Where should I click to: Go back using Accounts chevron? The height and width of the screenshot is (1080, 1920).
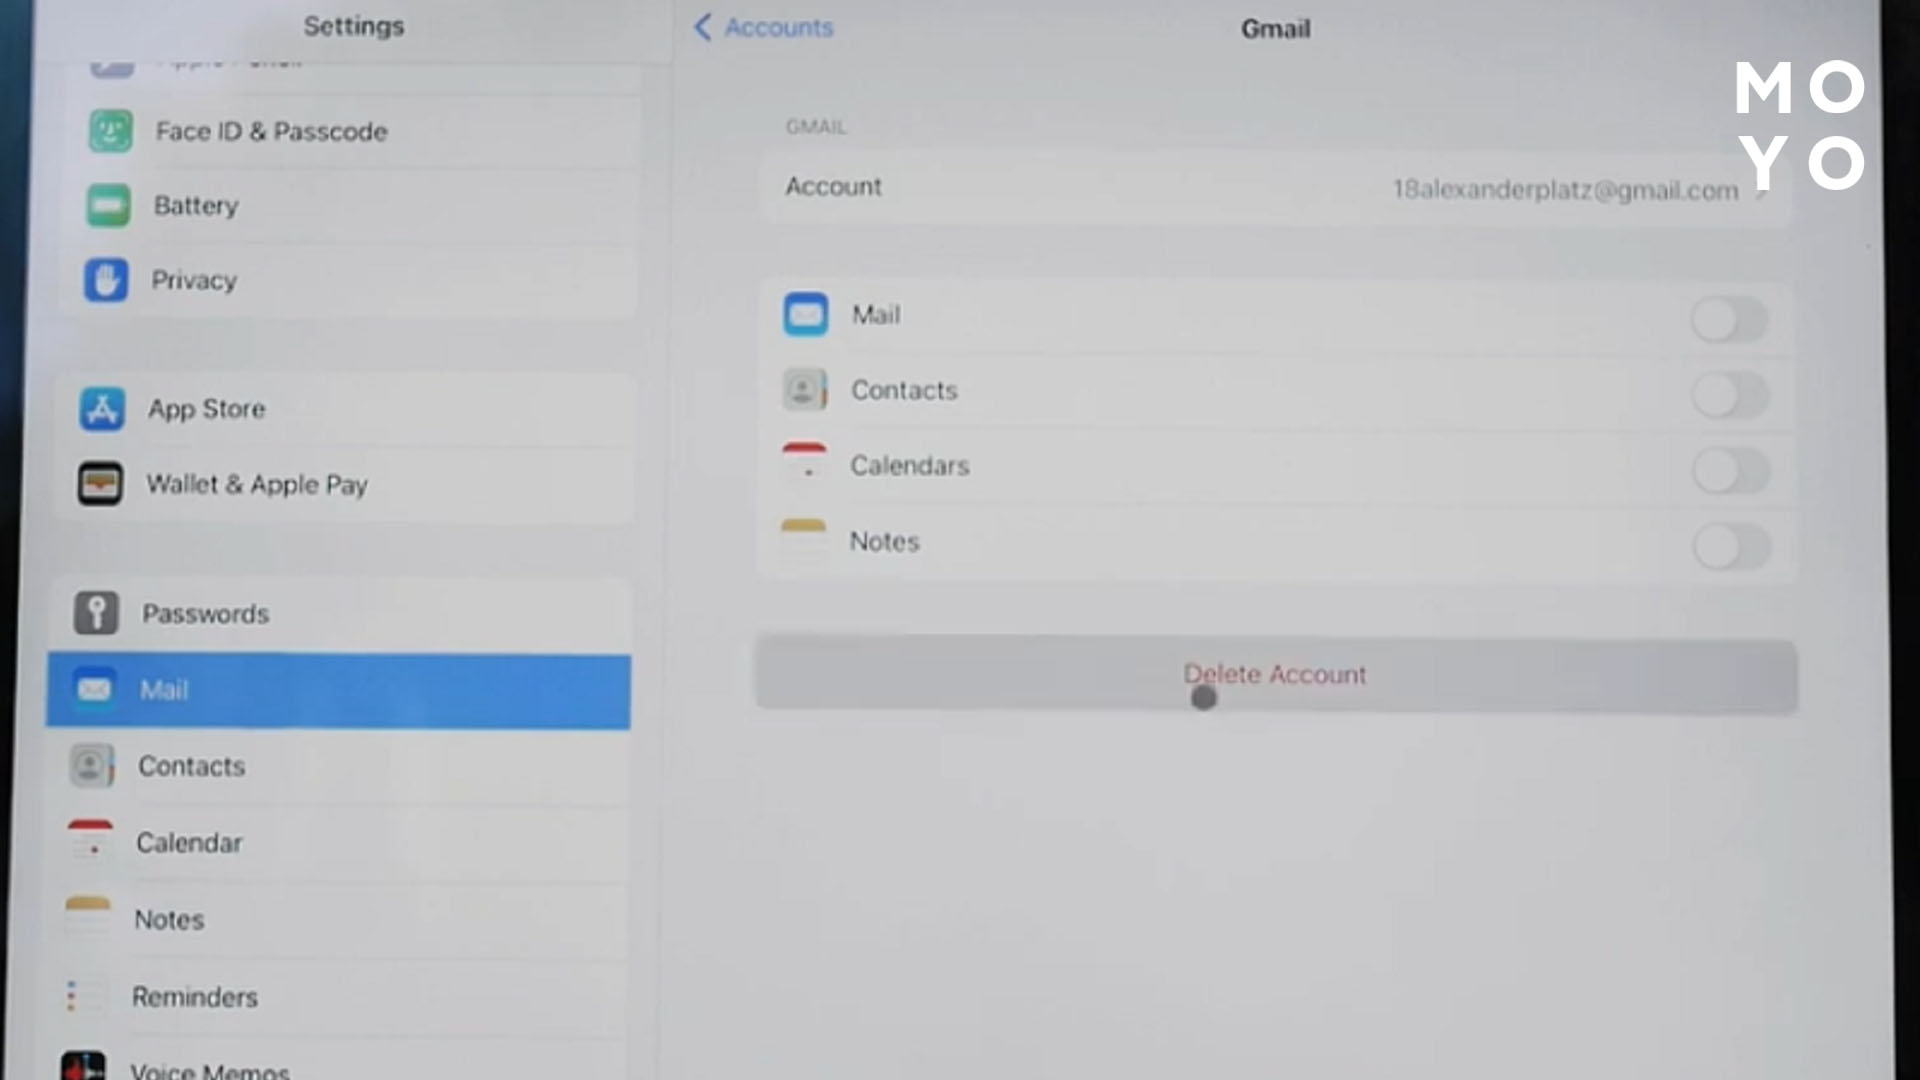coord(703,27)
